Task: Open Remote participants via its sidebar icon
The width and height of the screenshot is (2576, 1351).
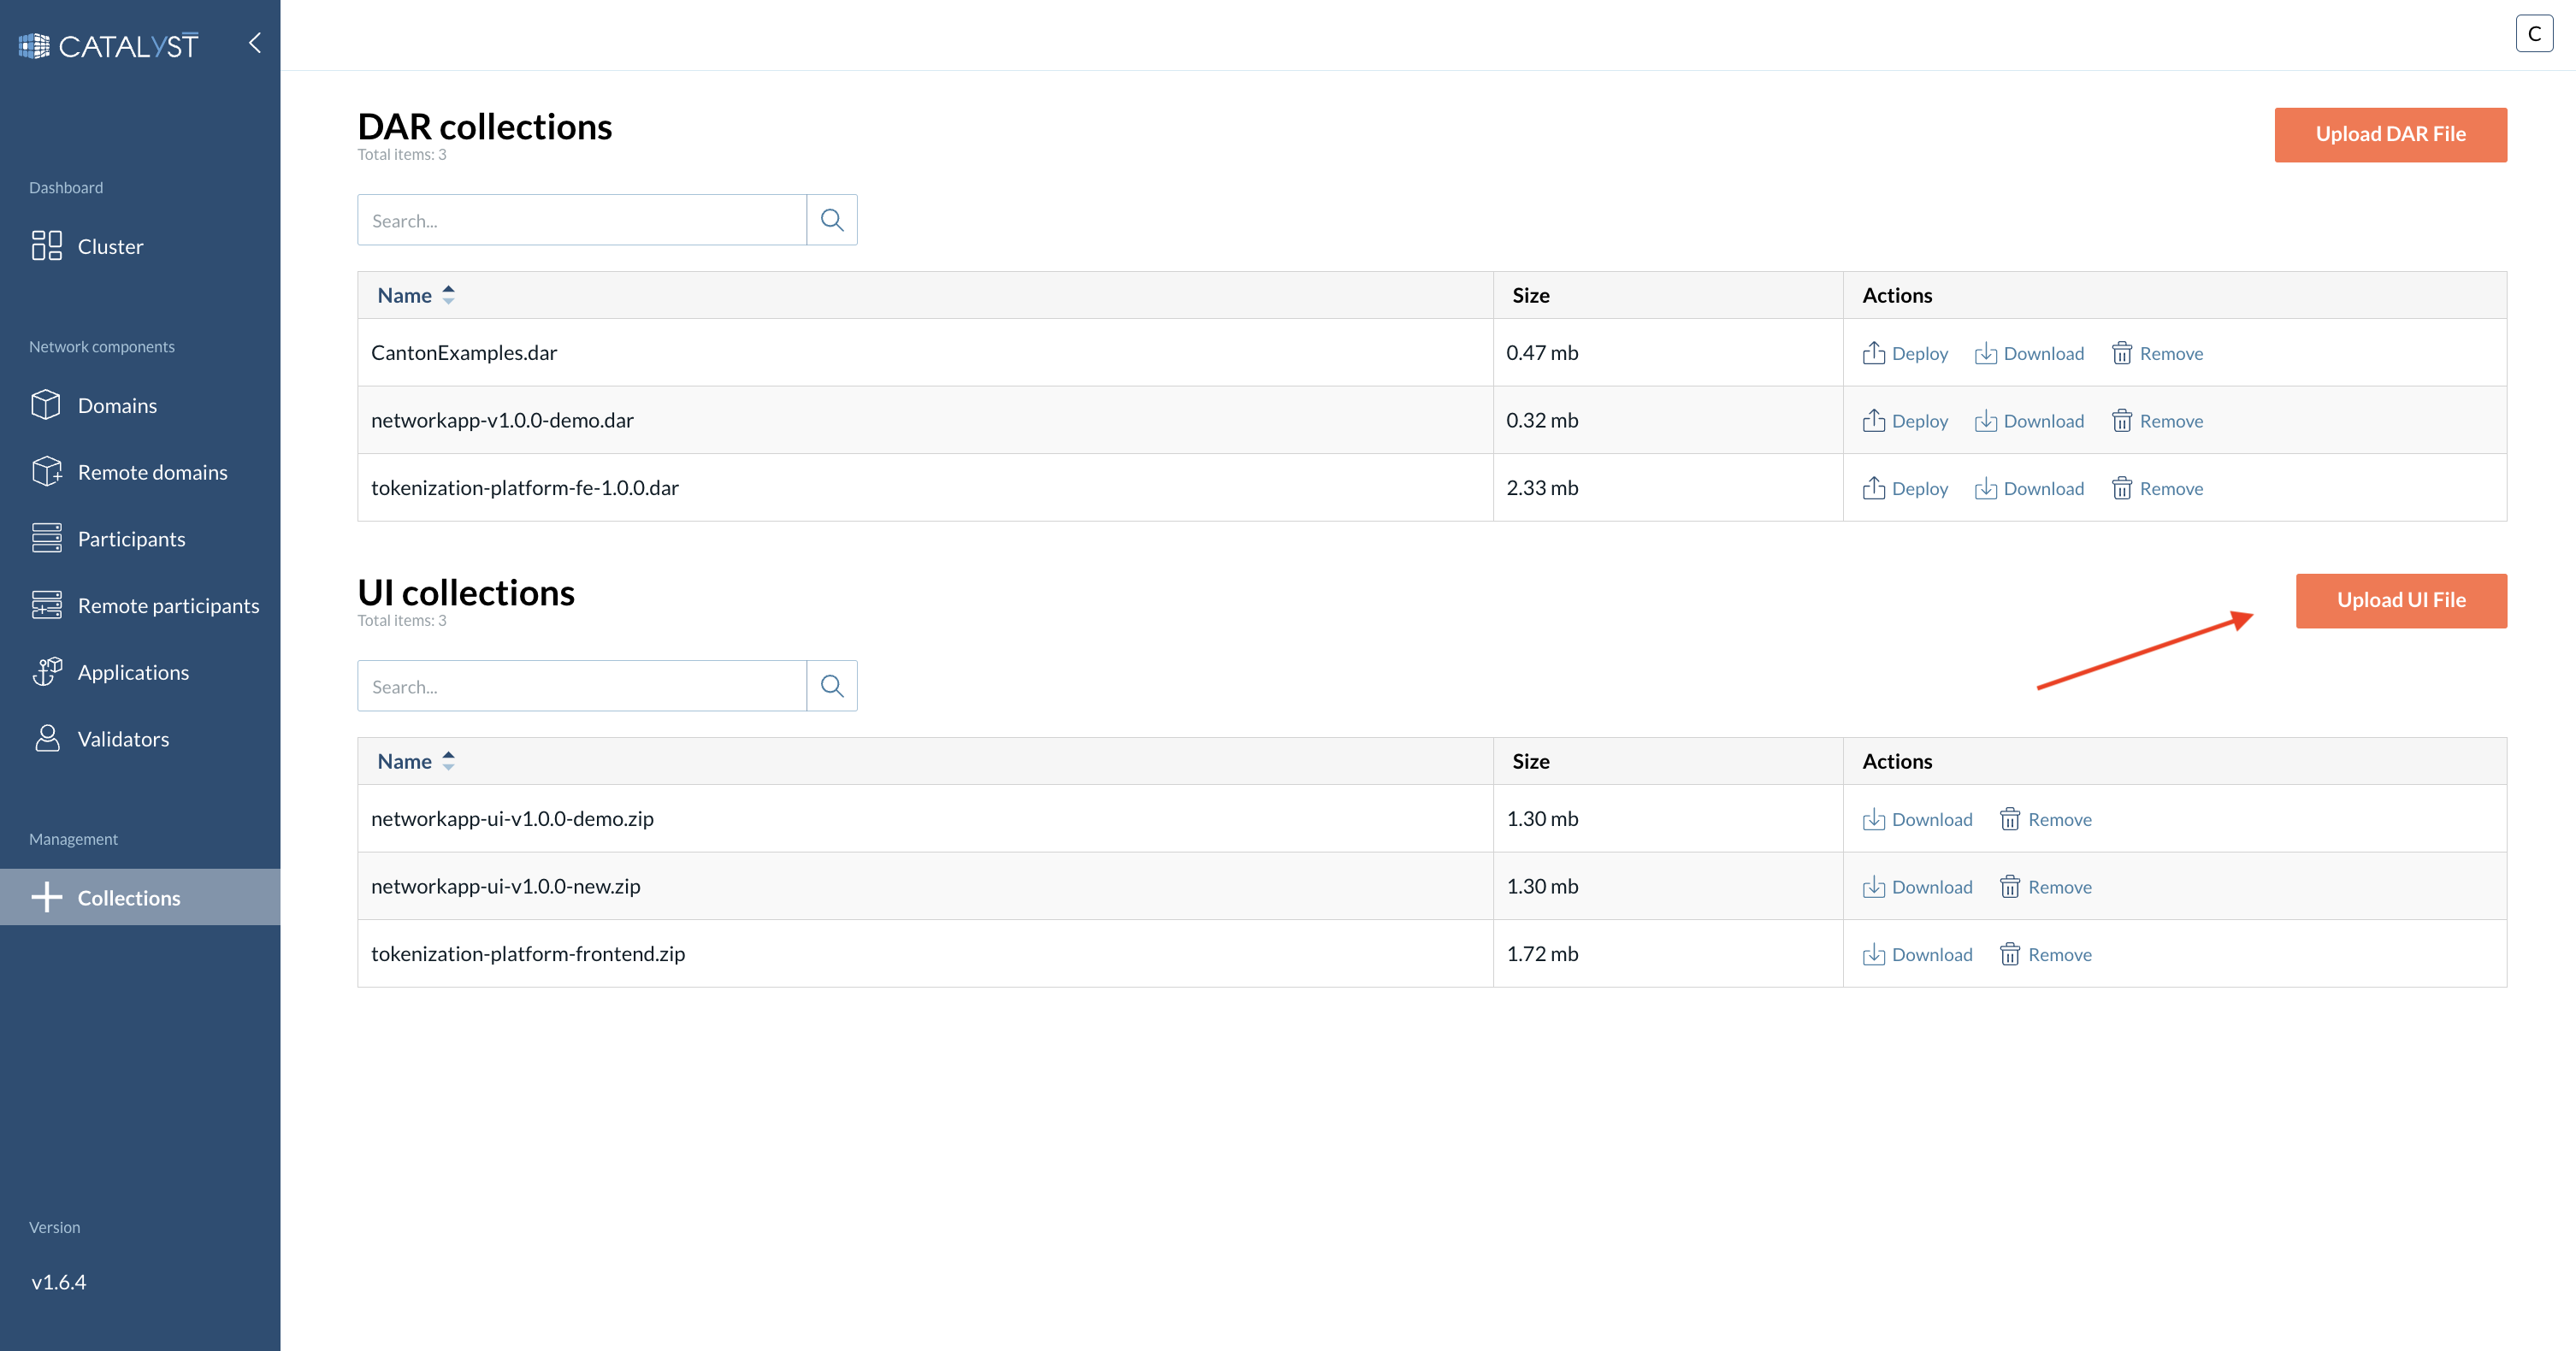Action: [x=46, y=605]
